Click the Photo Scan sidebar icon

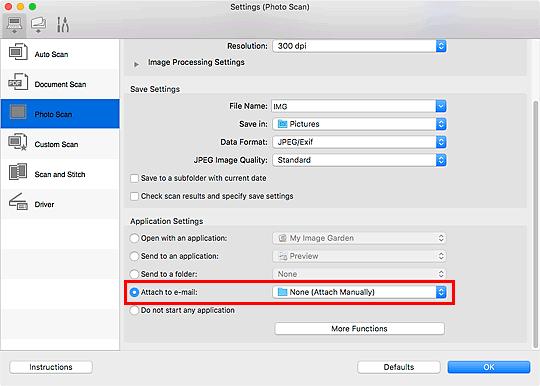(x=18, y=112)
